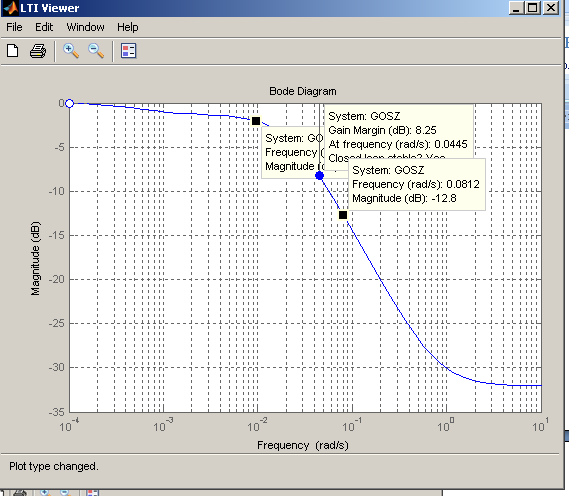Select the Zoom Out magnifier tool
The width and height of the screenshot is (569, 496).
coord(96,51)
